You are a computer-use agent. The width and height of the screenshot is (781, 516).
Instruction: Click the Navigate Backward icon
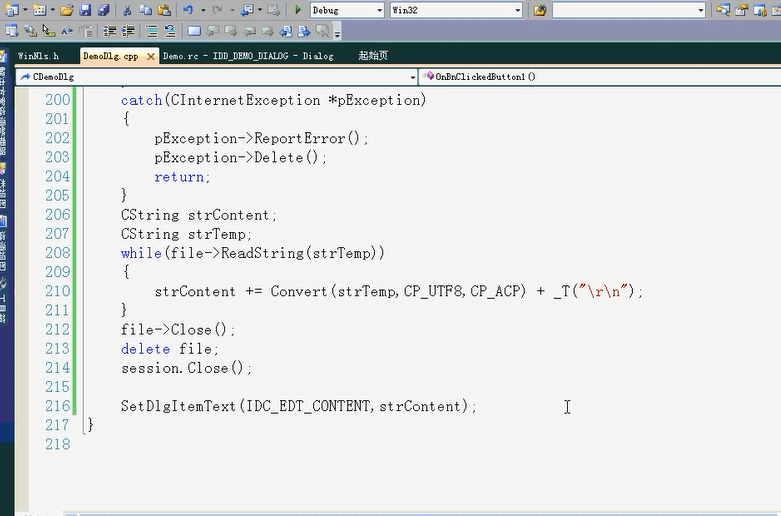[x=247, y=10]
